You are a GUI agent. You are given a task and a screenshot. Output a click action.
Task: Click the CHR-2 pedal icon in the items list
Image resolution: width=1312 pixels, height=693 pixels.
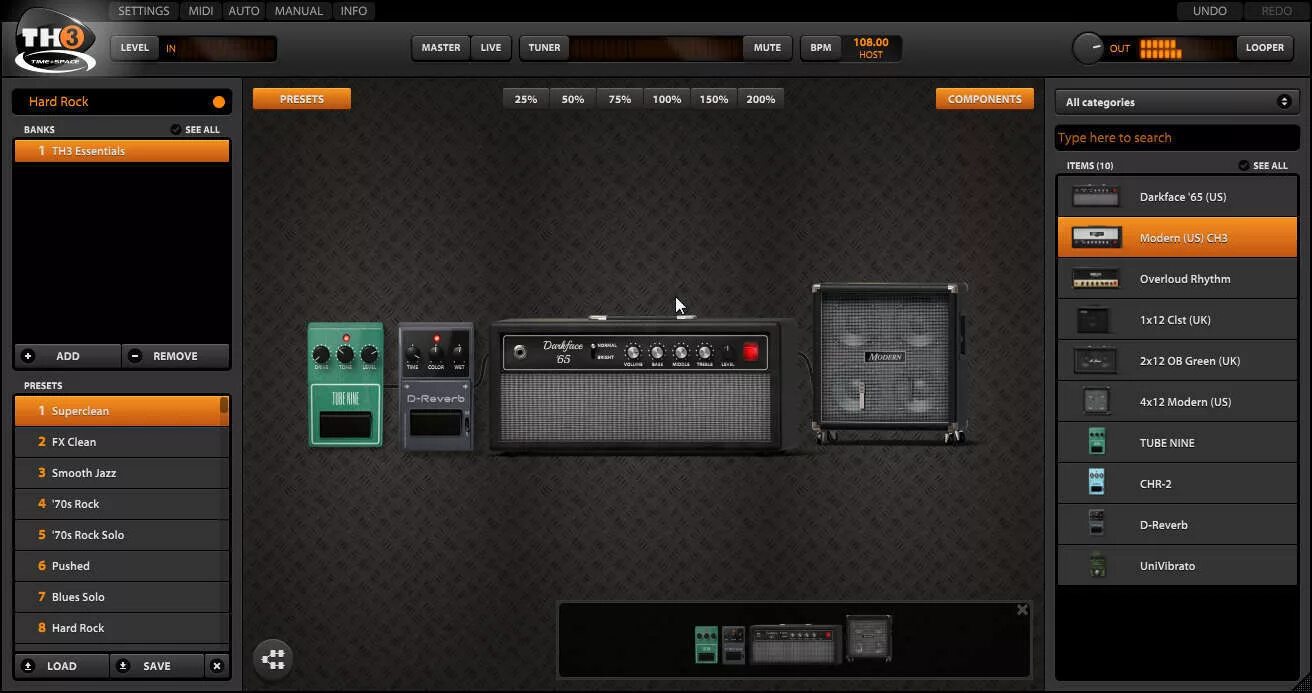1095,483
